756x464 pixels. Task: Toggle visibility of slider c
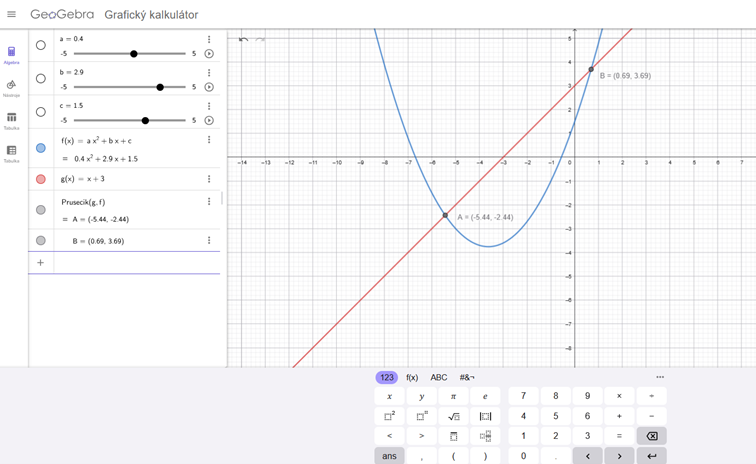click(x=40, y=112)
